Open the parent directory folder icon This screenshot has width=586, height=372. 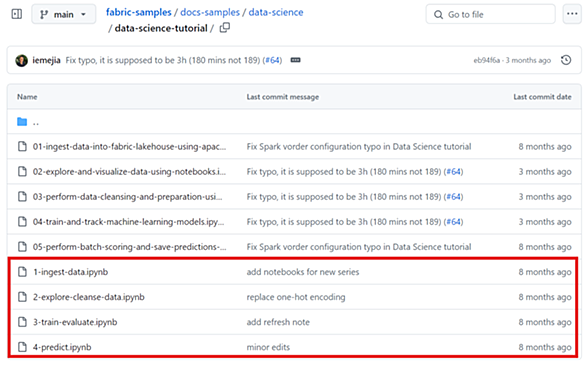(22, 122)
